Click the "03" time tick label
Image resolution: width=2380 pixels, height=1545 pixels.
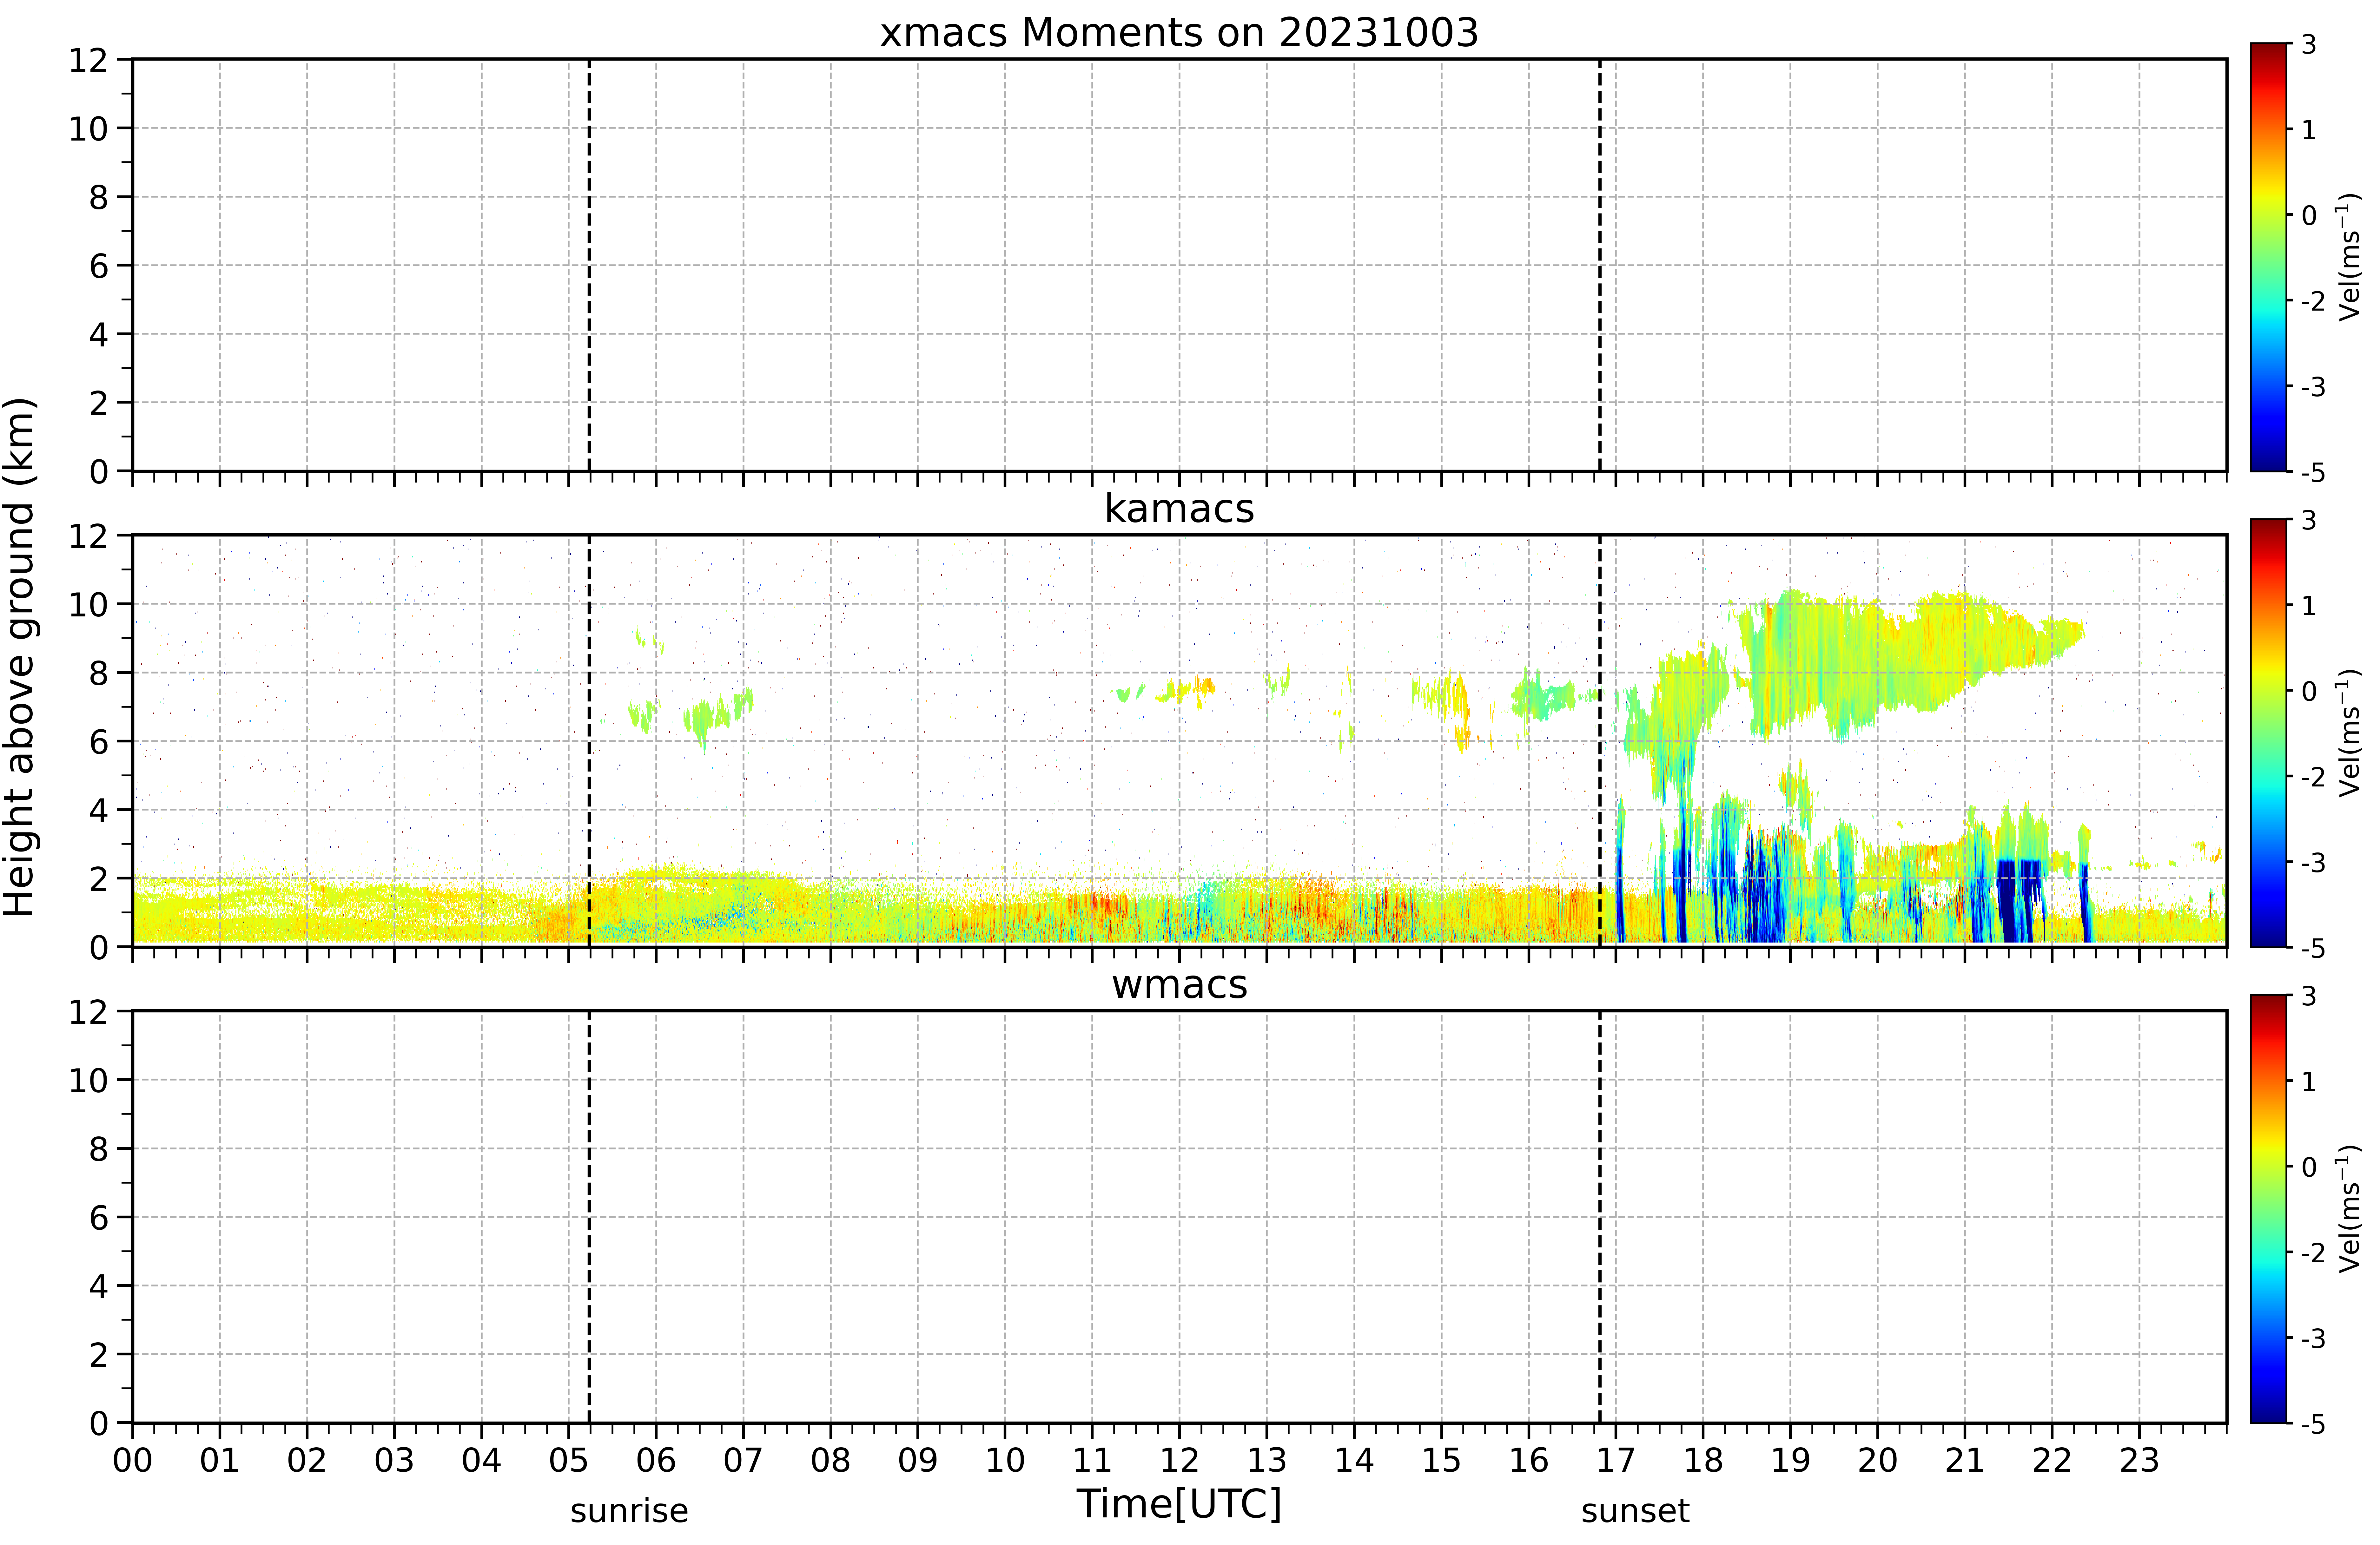click(x=394, y=1461)
